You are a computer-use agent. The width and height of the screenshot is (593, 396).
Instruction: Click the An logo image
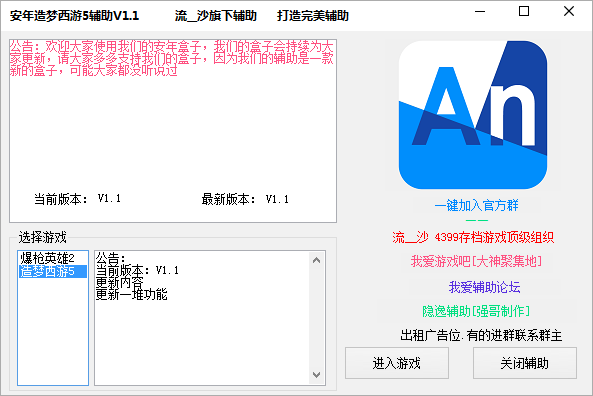coord(473,115)
